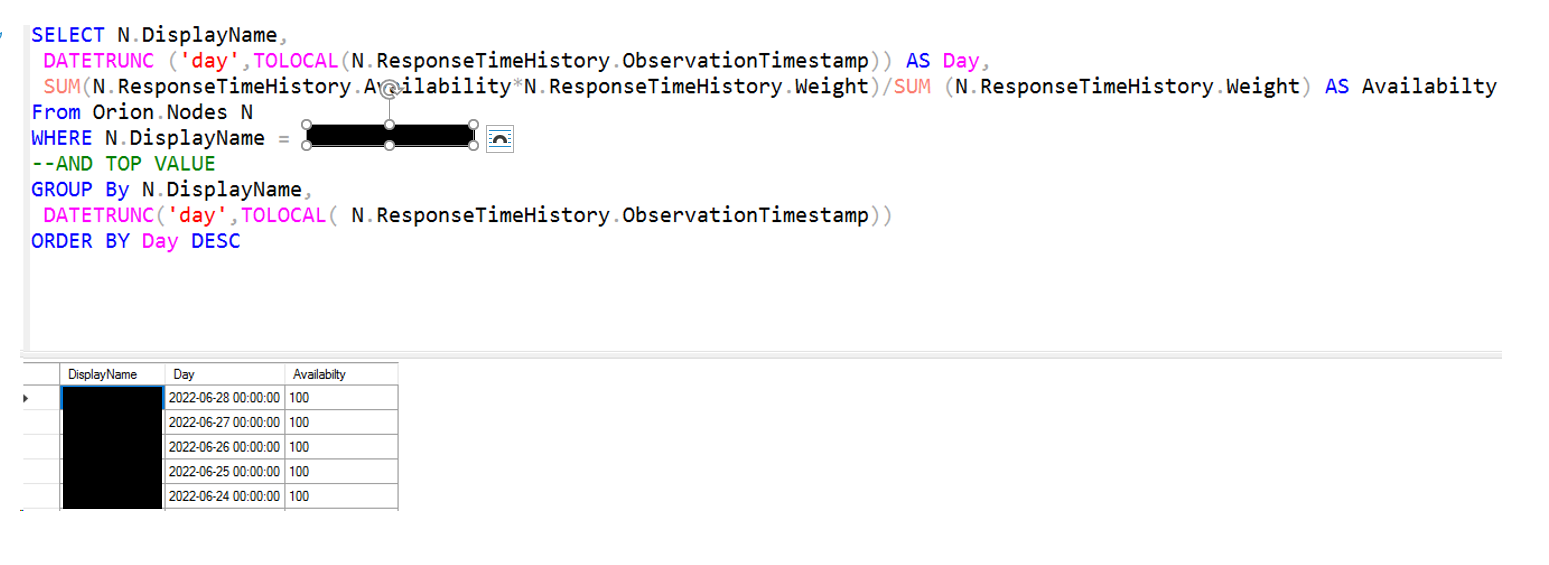The height and width of the screenshot is (565, 1549).
Task: Select the 2022-06-27 00:00:00 cell
Action: pos(225,422)
